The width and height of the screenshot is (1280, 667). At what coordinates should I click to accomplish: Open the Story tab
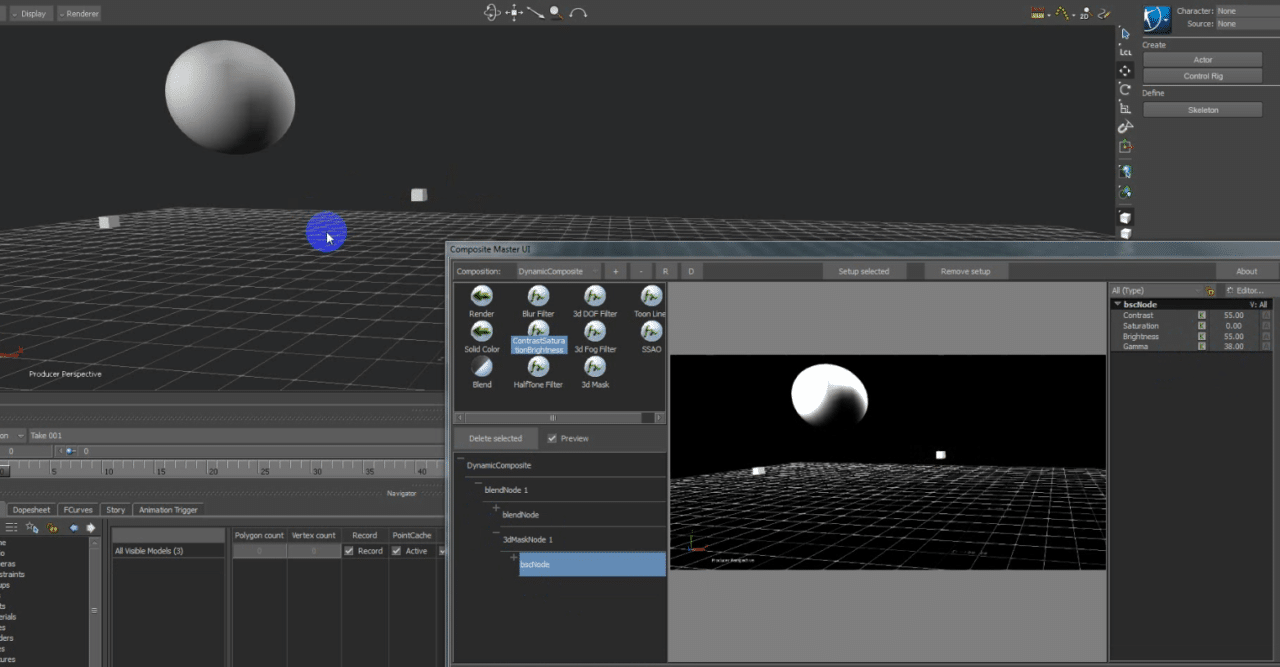pyautogui.click(x=116, y=510)
